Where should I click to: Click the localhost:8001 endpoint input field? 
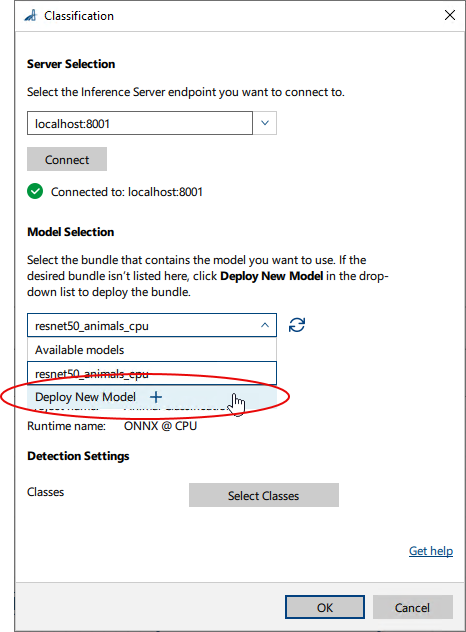pos(140,123)
